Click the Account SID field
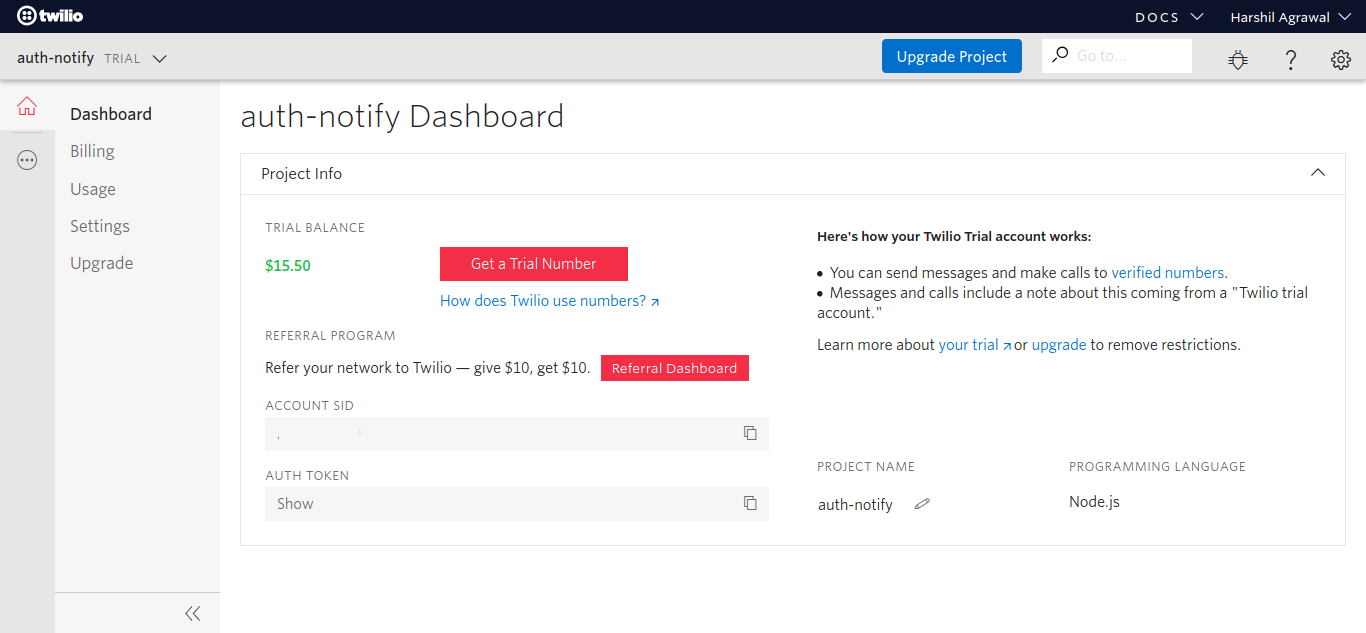The image size is (1366, 633). pyautogui.click(x=517, y=434)
